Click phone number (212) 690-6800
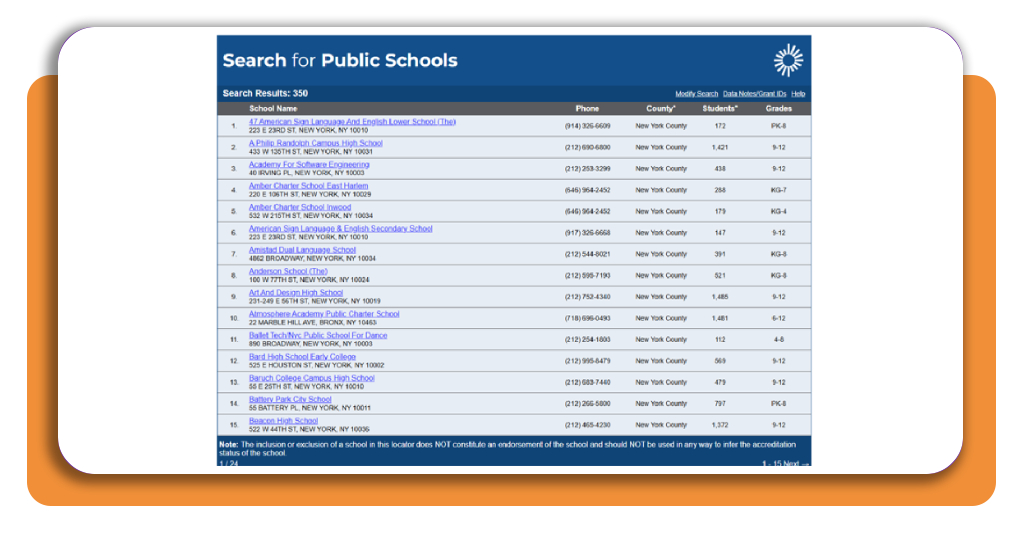 pyautogui.click(x=588, y=148)
